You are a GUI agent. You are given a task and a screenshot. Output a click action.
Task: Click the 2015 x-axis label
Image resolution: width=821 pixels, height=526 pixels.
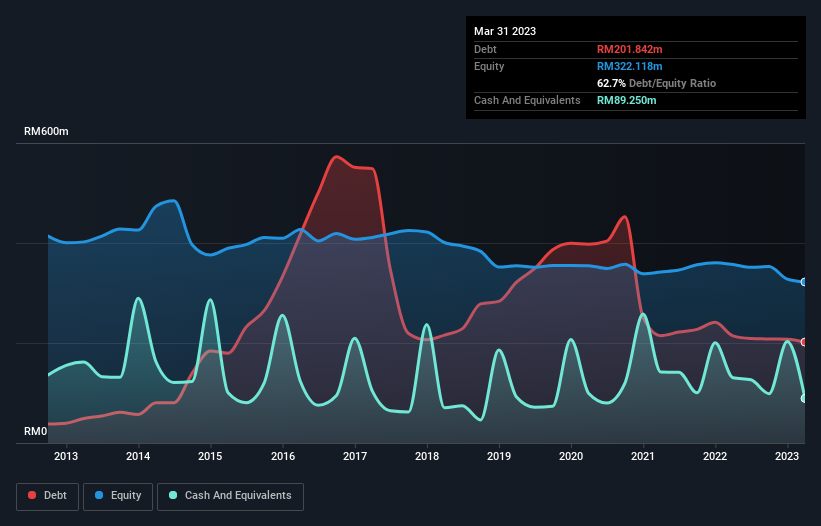[x=210, y=456]
